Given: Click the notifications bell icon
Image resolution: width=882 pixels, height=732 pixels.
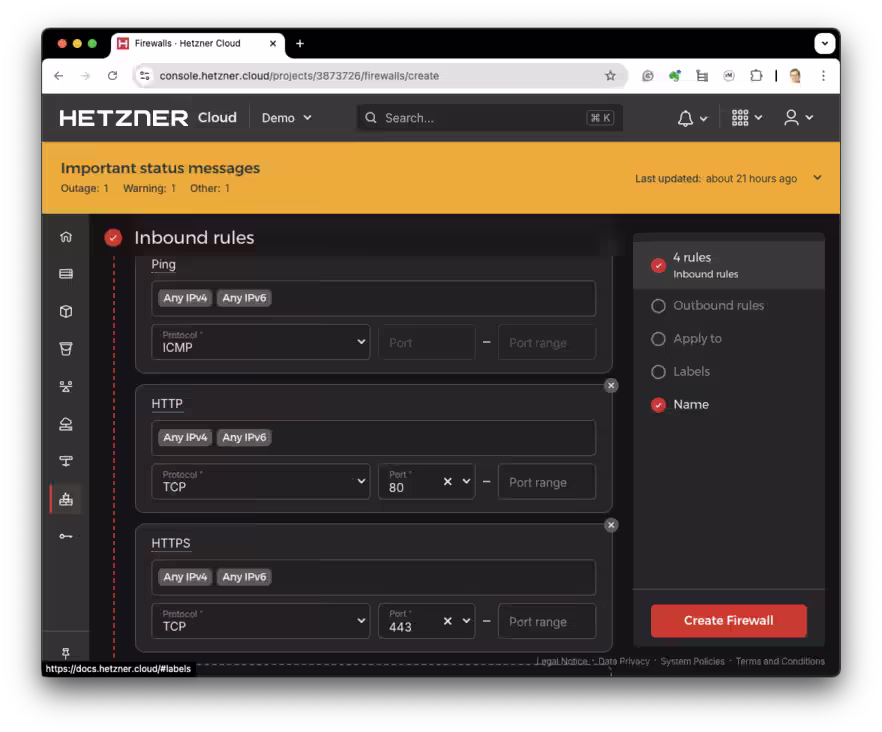Looking at the screenshot, I should click(x=686, y=118).
